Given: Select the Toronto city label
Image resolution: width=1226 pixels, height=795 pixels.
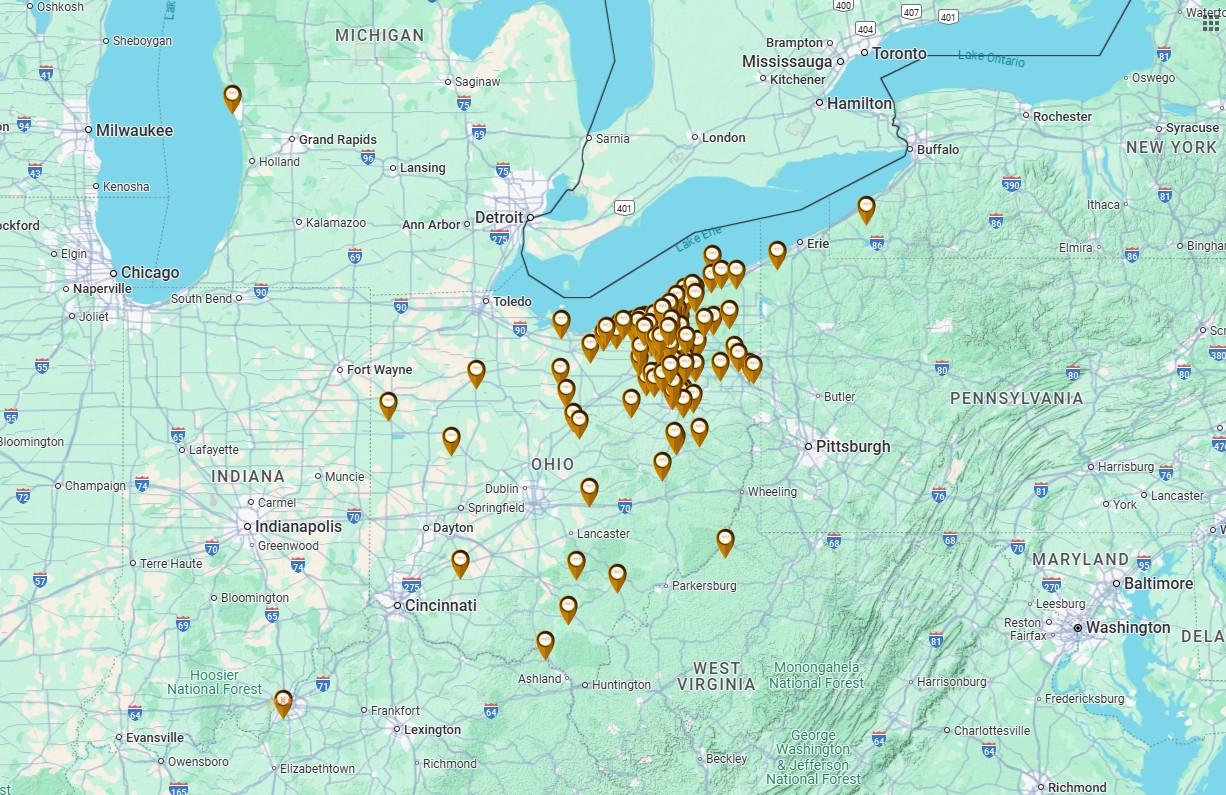Looking at the screenshot, I should coord(899,54).
